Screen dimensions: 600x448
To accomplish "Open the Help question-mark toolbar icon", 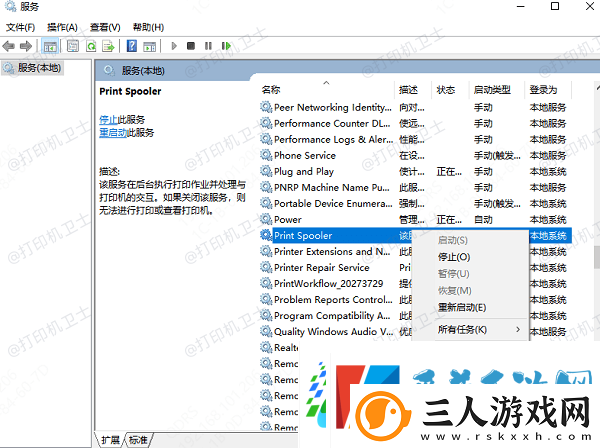I will (132, 46).
